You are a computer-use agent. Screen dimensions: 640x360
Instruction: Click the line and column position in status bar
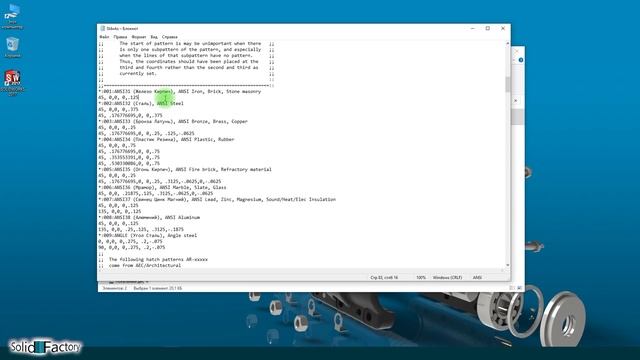point(384,278)
